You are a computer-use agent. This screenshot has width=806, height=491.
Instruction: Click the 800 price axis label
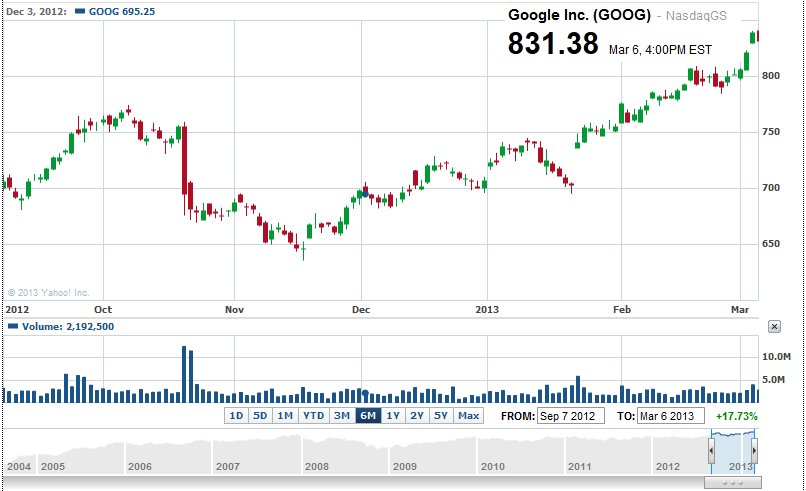[x=771, y=76]
